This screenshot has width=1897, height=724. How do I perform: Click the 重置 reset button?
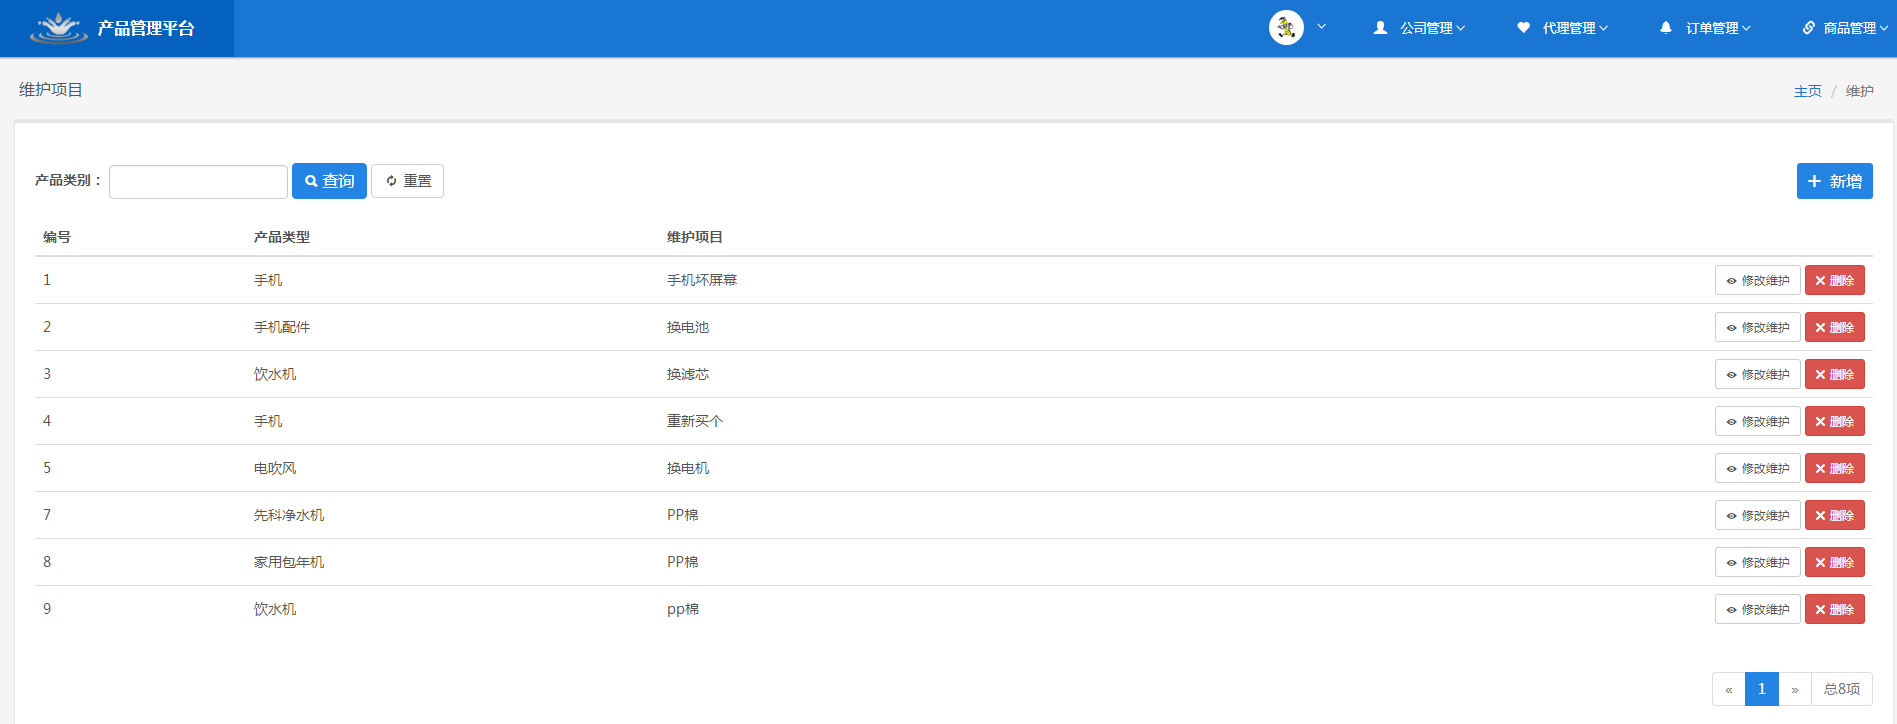click(x=407, y=181)
